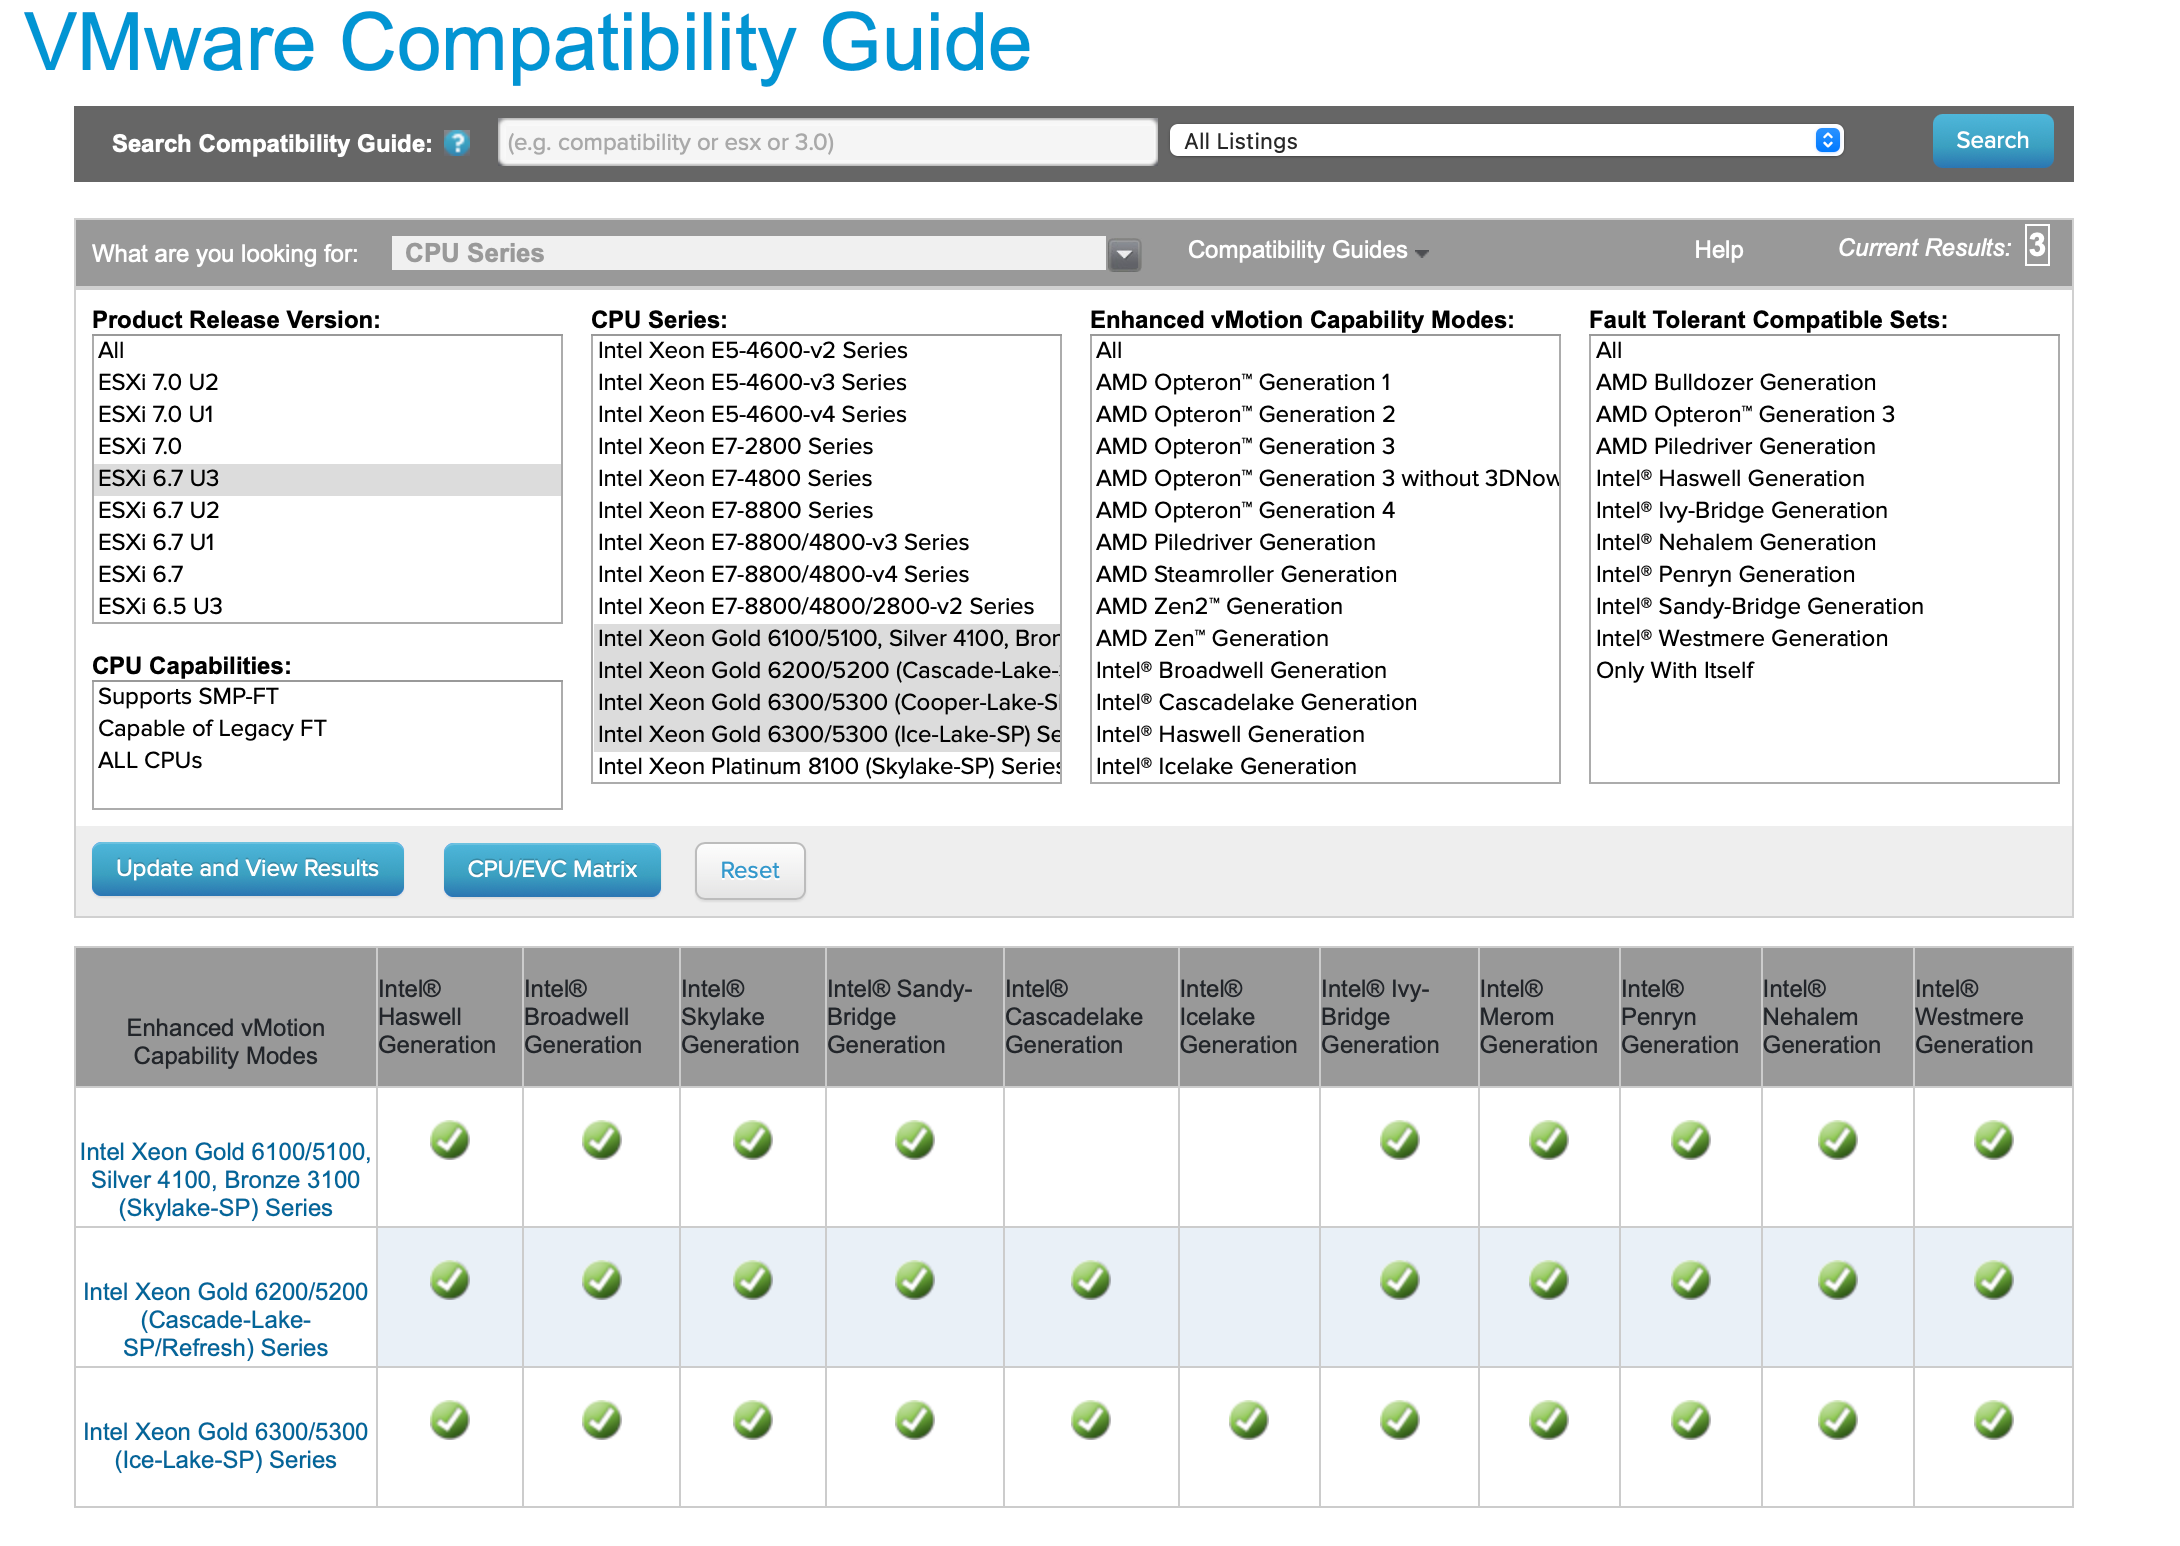
Task: Click the Skylake checkmark in Gold 6300/5300 row
Action: (x=753, y=1420)
